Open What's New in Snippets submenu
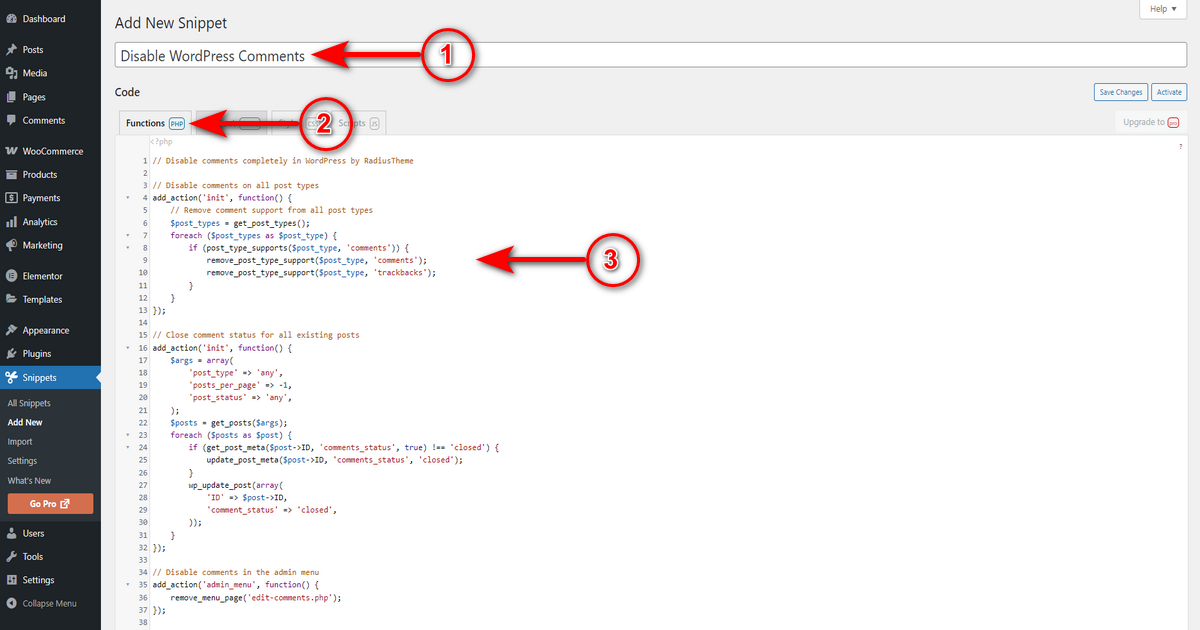This screenshot has height=630, width=1200. [x=29, y=481]
